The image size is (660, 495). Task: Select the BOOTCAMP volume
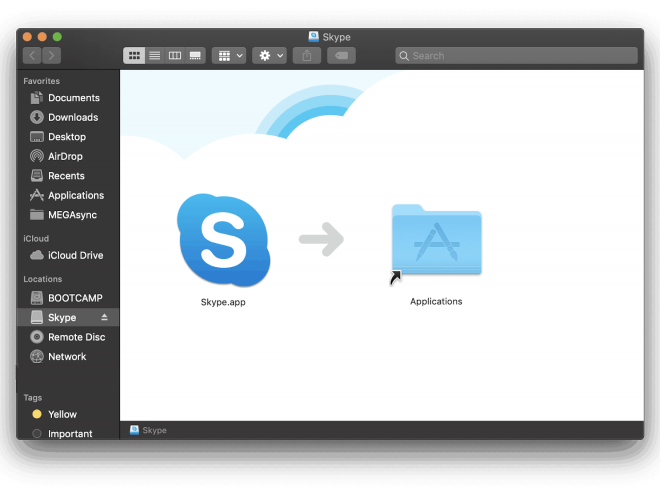[68, 298]
